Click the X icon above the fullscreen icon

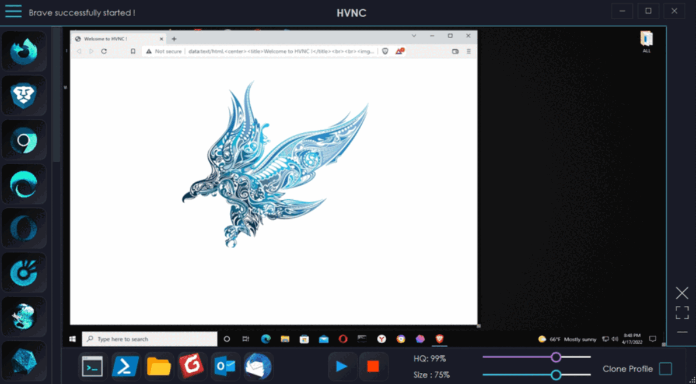[x=682, y=293]
